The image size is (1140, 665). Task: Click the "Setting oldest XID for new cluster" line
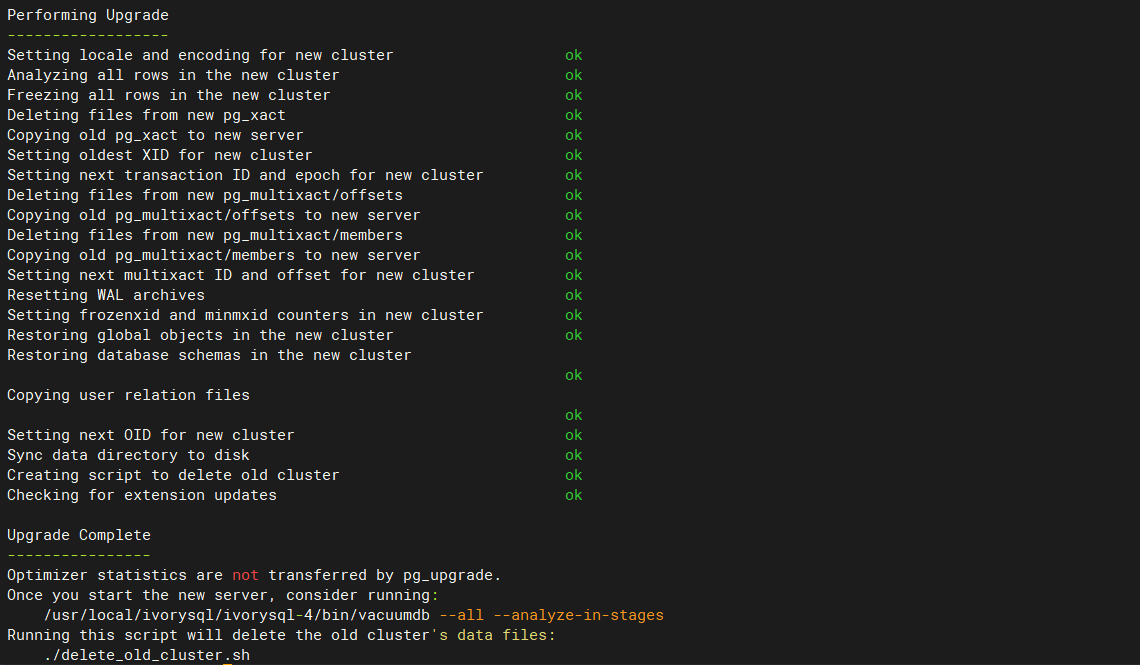pyautogui.click(x=160, y=155)
